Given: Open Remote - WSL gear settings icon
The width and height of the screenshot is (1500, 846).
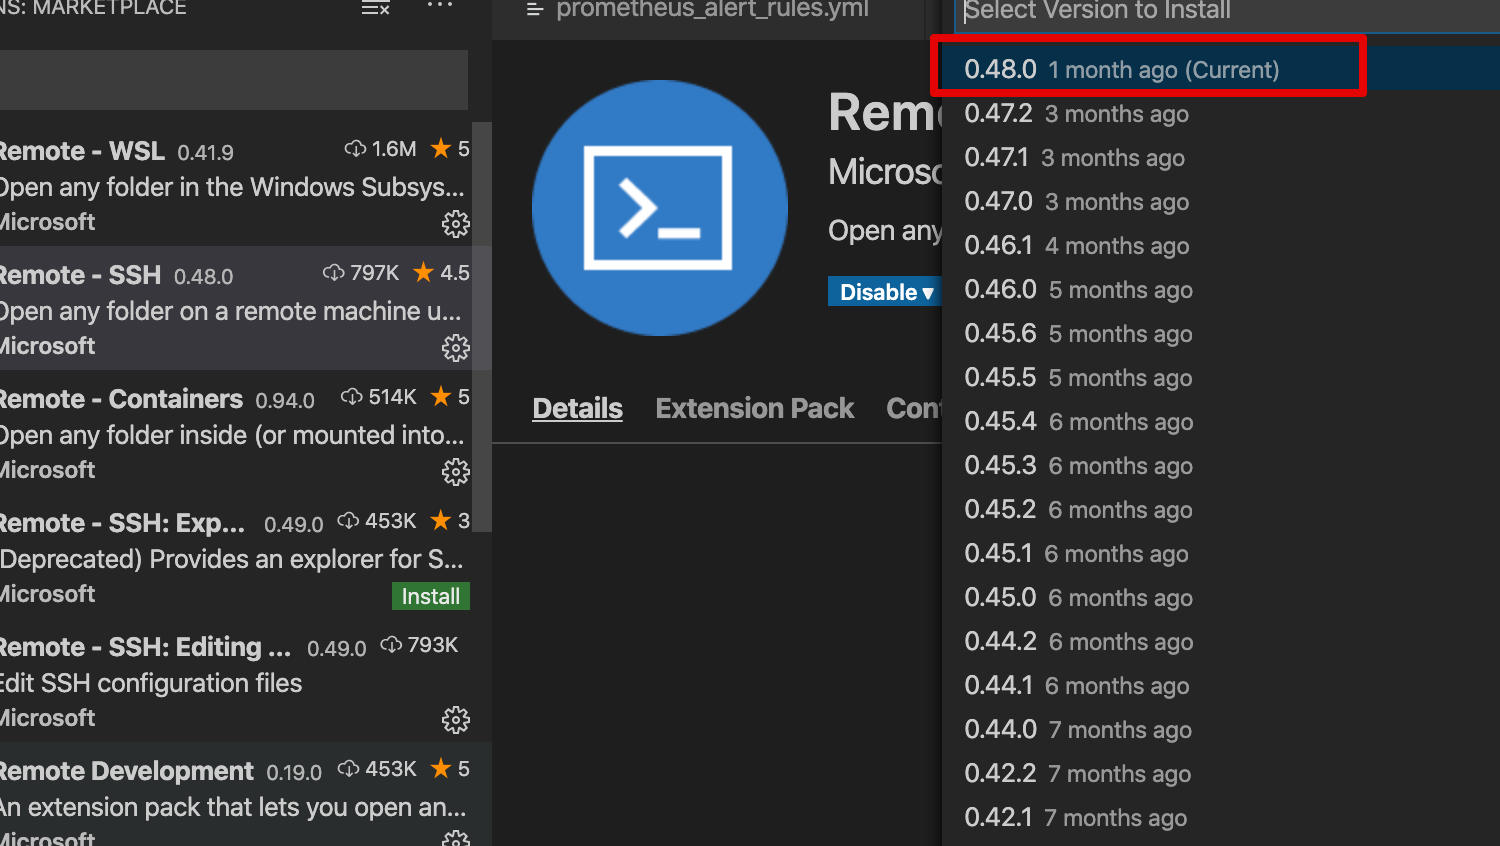Looking at the screenshot, I should click(x=456, y=224).
